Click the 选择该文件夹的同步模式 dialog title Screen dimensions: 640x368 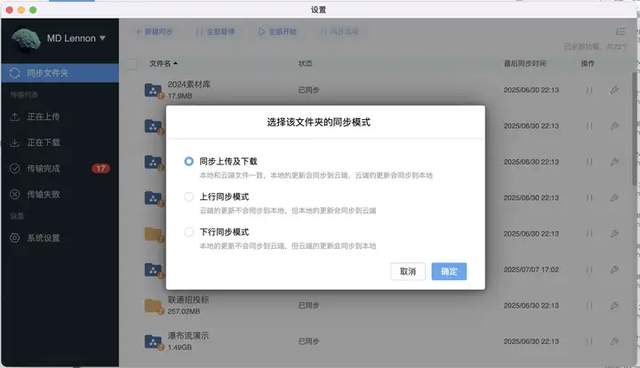click(x=318, y=122)
